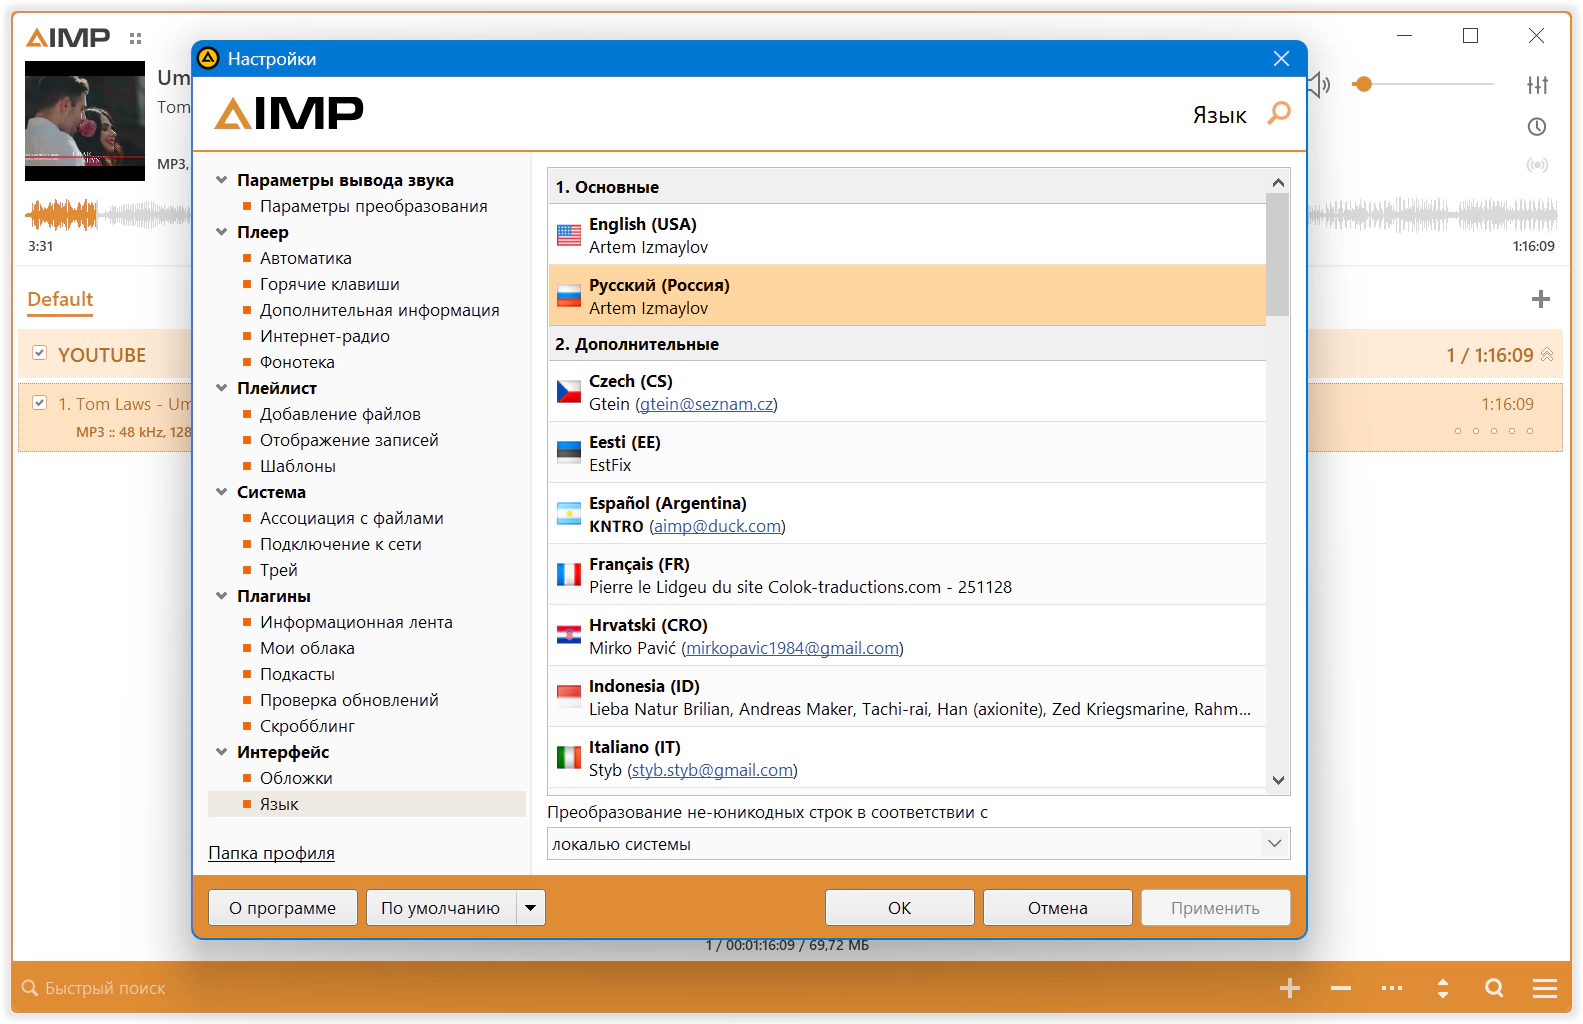Select Eesti (EE) language
The width and height of the screenshot is (1583, 1024).
[x=907, y=453]
